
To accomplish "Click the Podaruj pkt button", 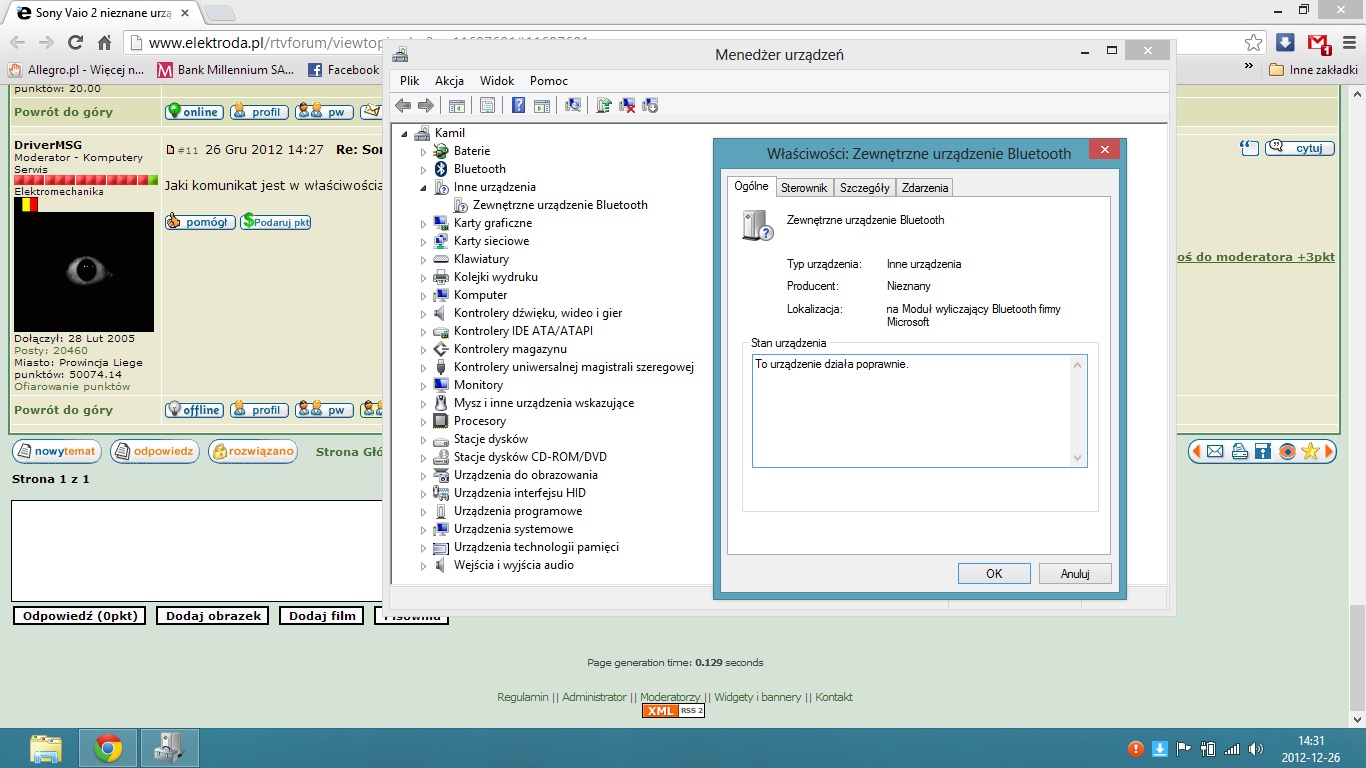I will tap(276, 222).
